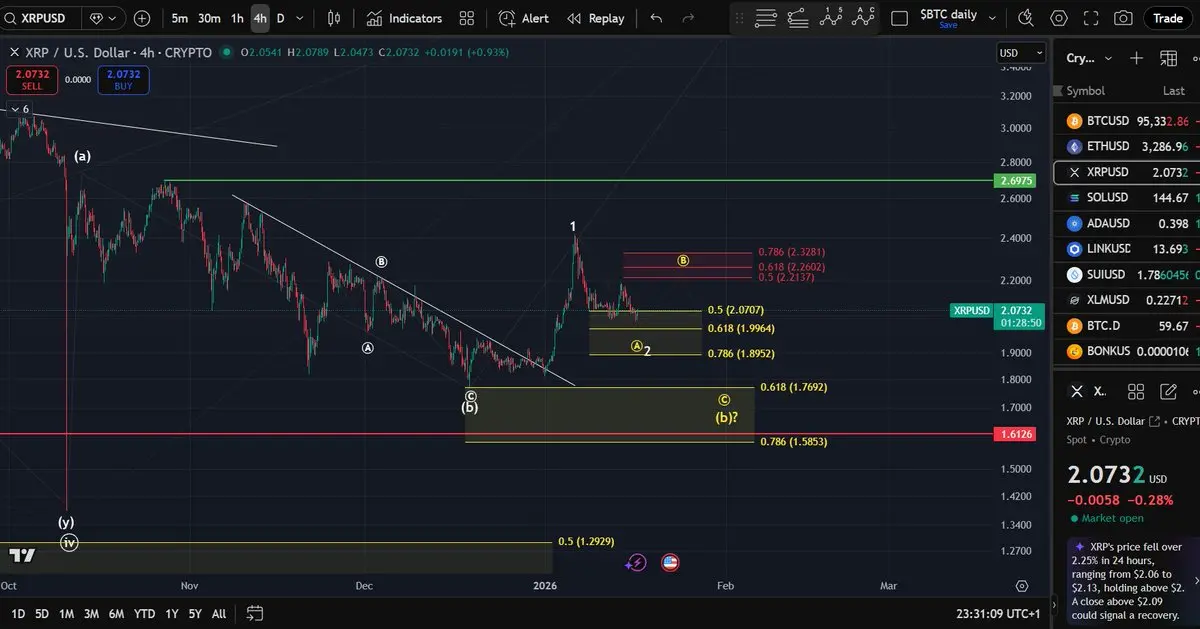Open the indicator templates grid icon

tap(467, 18)
